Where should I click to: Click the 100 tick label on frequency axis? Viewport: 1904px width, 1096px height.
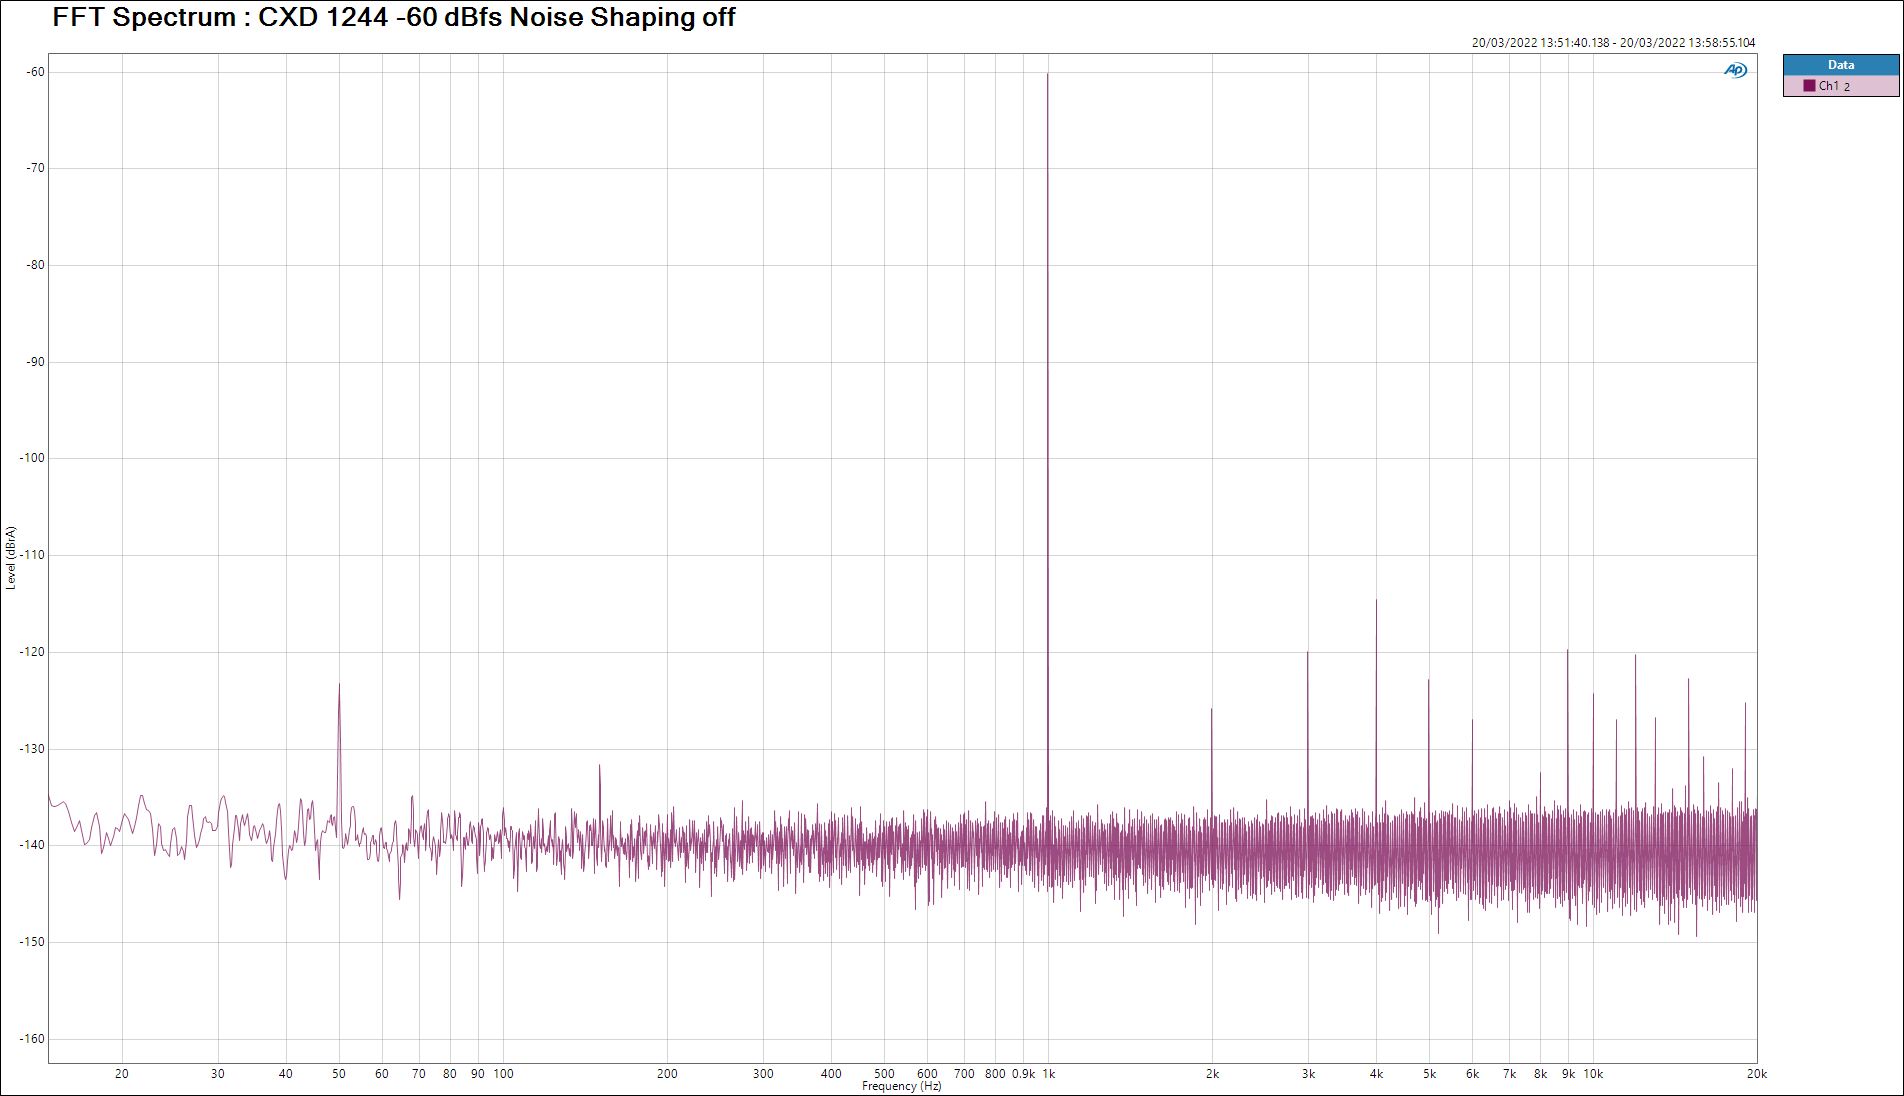[x=503, y=1074]
